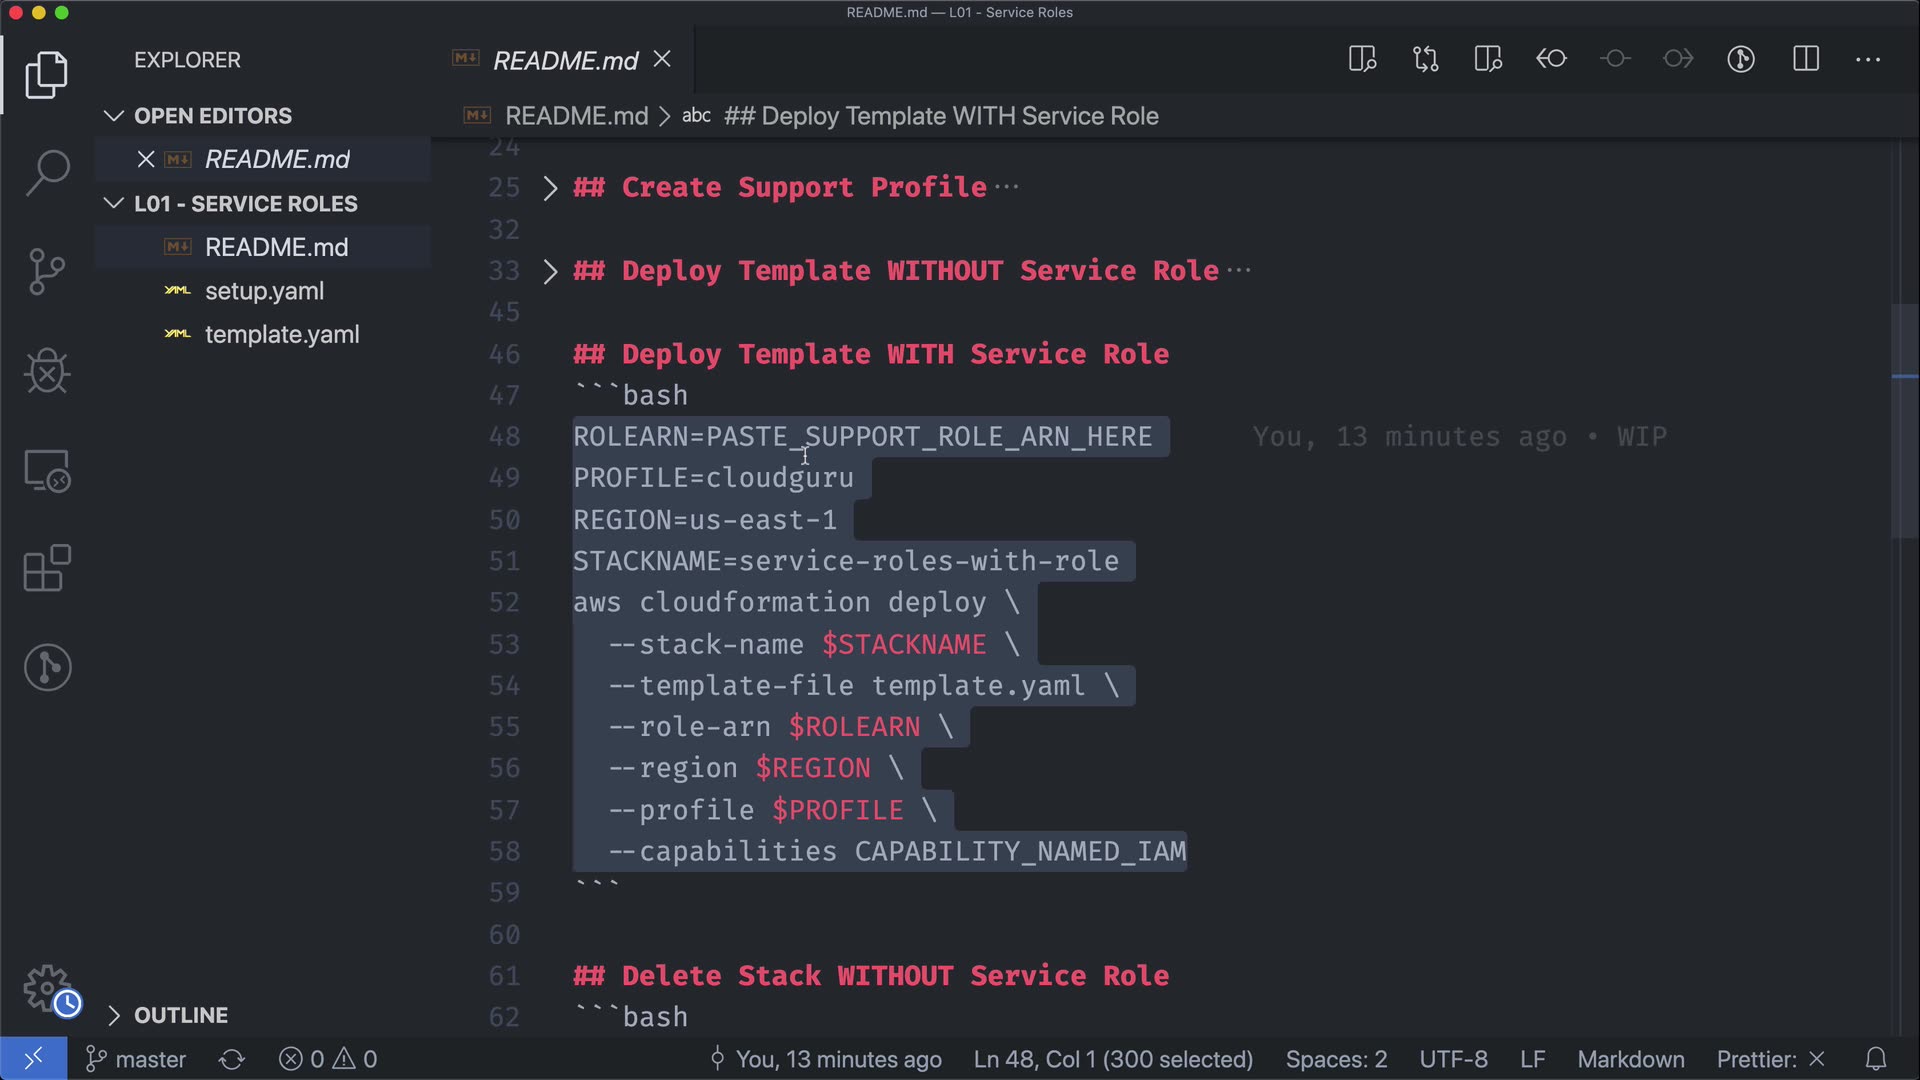Open Remote Explorer view icon

(x=47, y=470)
